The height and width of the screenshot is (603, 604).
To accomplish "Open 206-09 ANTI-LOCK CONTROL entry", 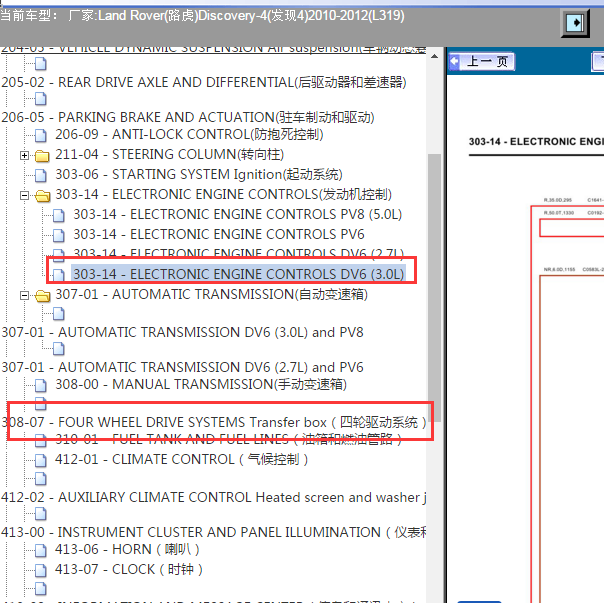I will (x=189, y=134).
